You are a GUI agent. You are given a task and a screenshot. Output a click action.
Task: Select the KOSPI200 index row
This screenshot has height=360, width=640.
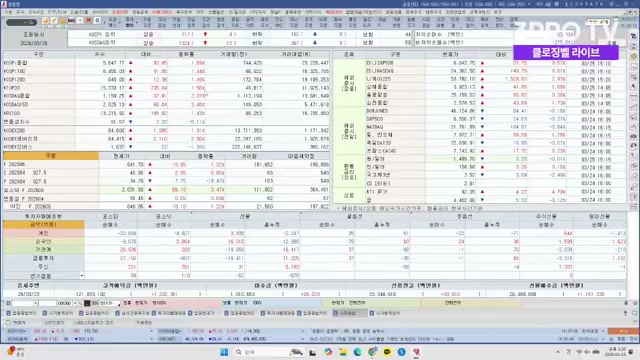pyautogui.click(x=166, y=80)
